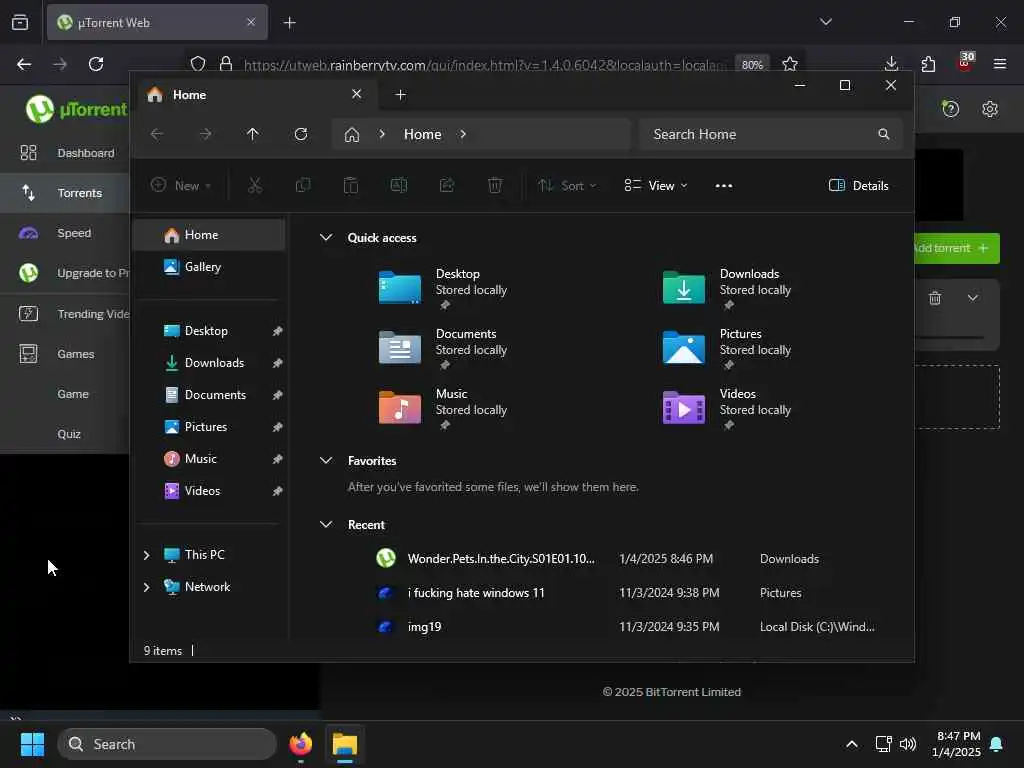Unpin Documents using its sidebar pin icon
Screen dimensions: 1024x768
coord(278,395)
